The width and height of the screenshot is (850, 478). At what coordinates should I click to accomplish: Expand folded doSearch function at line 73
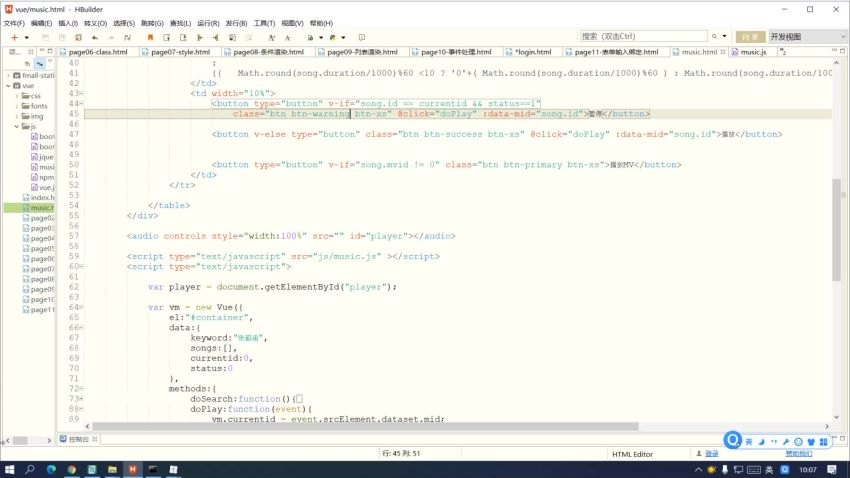82,399
